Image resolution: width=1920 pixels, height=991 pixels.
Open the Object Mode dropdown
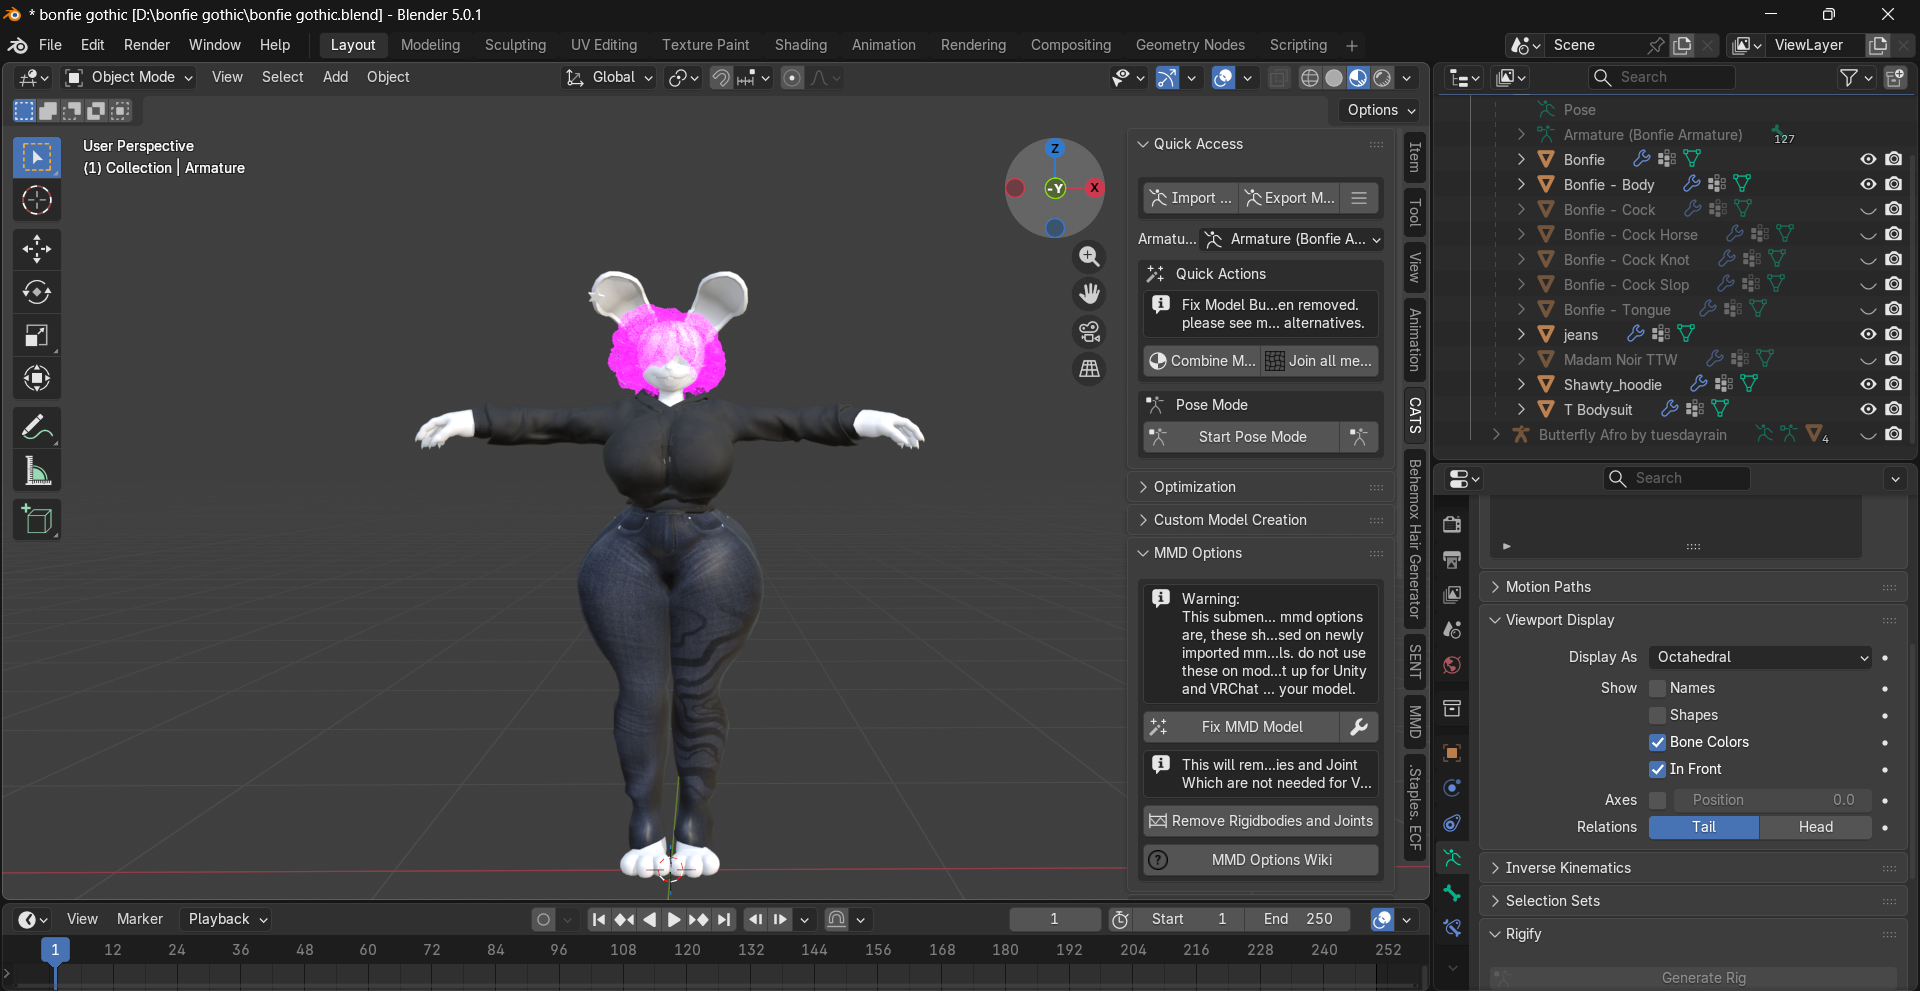pyautogui.click(x=128, y=77)
